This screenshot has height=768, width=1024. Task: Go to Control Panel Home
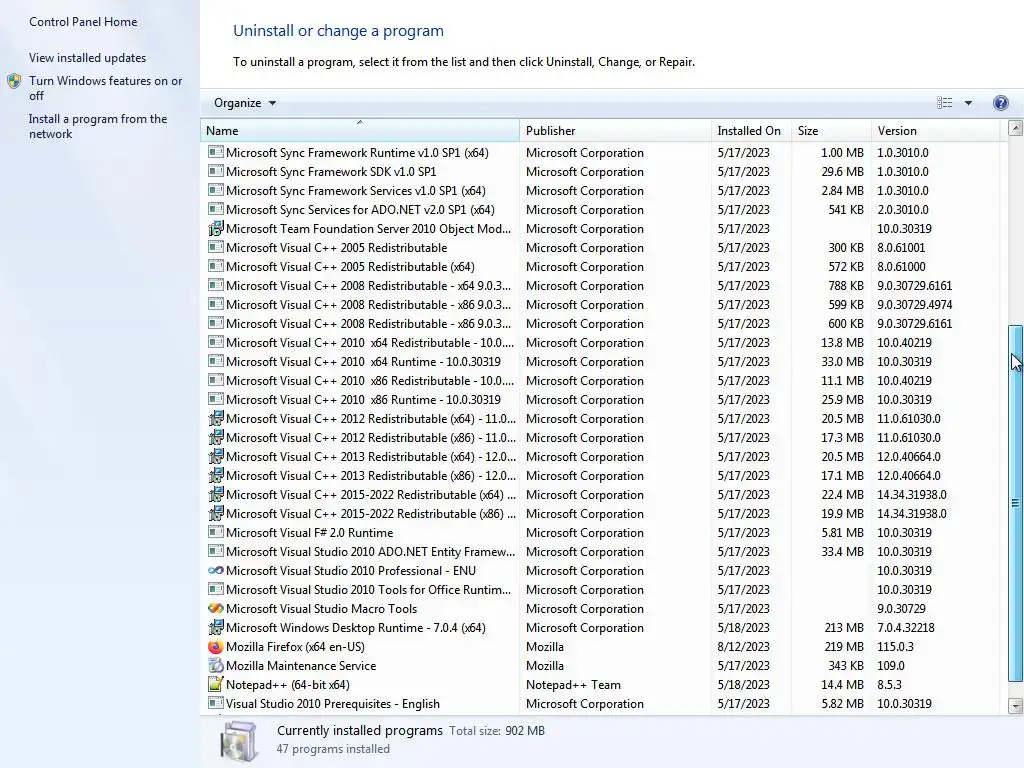coord(83,22)
